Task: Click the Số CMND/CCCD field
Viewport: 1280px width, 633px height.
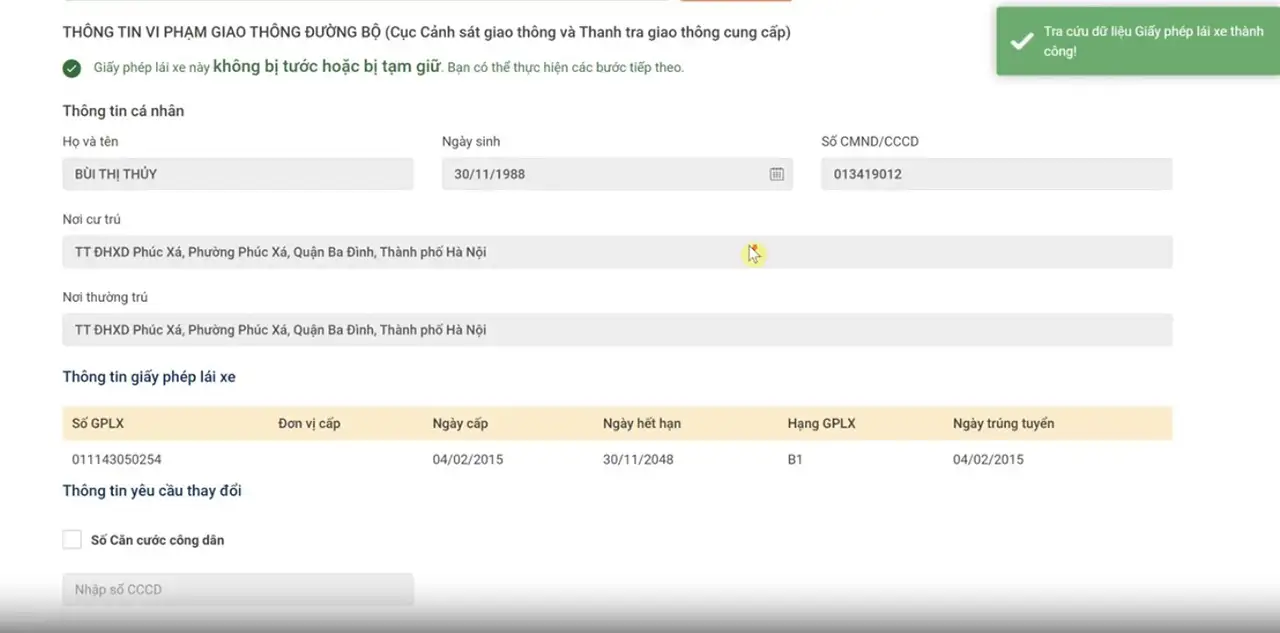Action: pos(996,174)
